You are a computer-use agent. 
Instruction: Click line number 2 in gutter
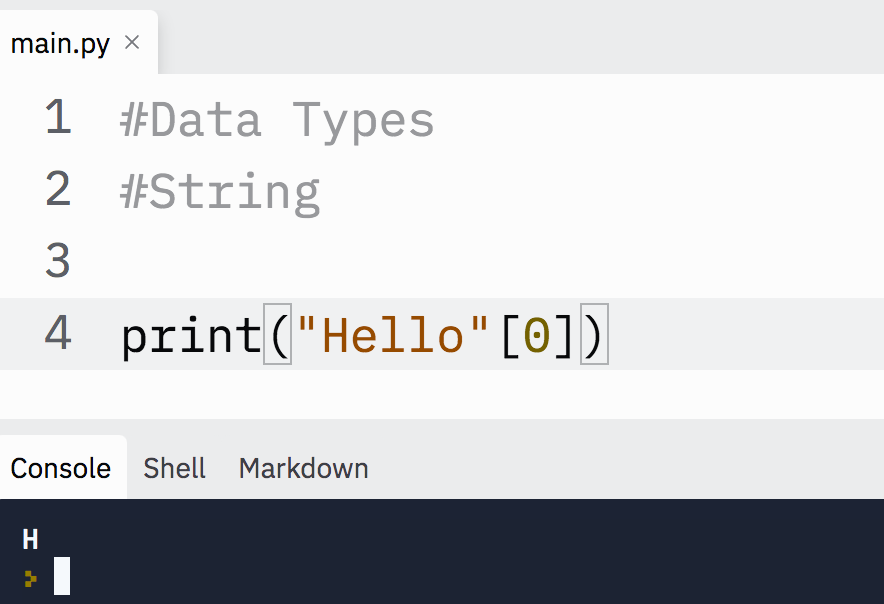(58, 189)
